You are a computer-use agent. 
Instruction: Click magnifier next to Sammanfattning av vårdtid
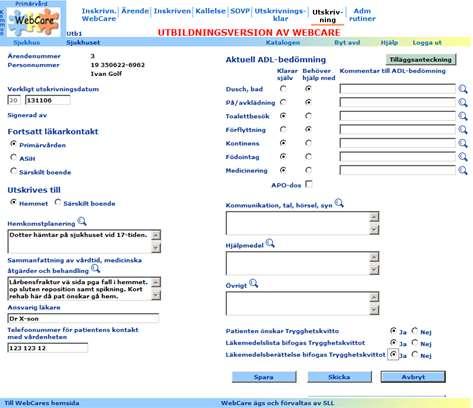coord(96,268)
